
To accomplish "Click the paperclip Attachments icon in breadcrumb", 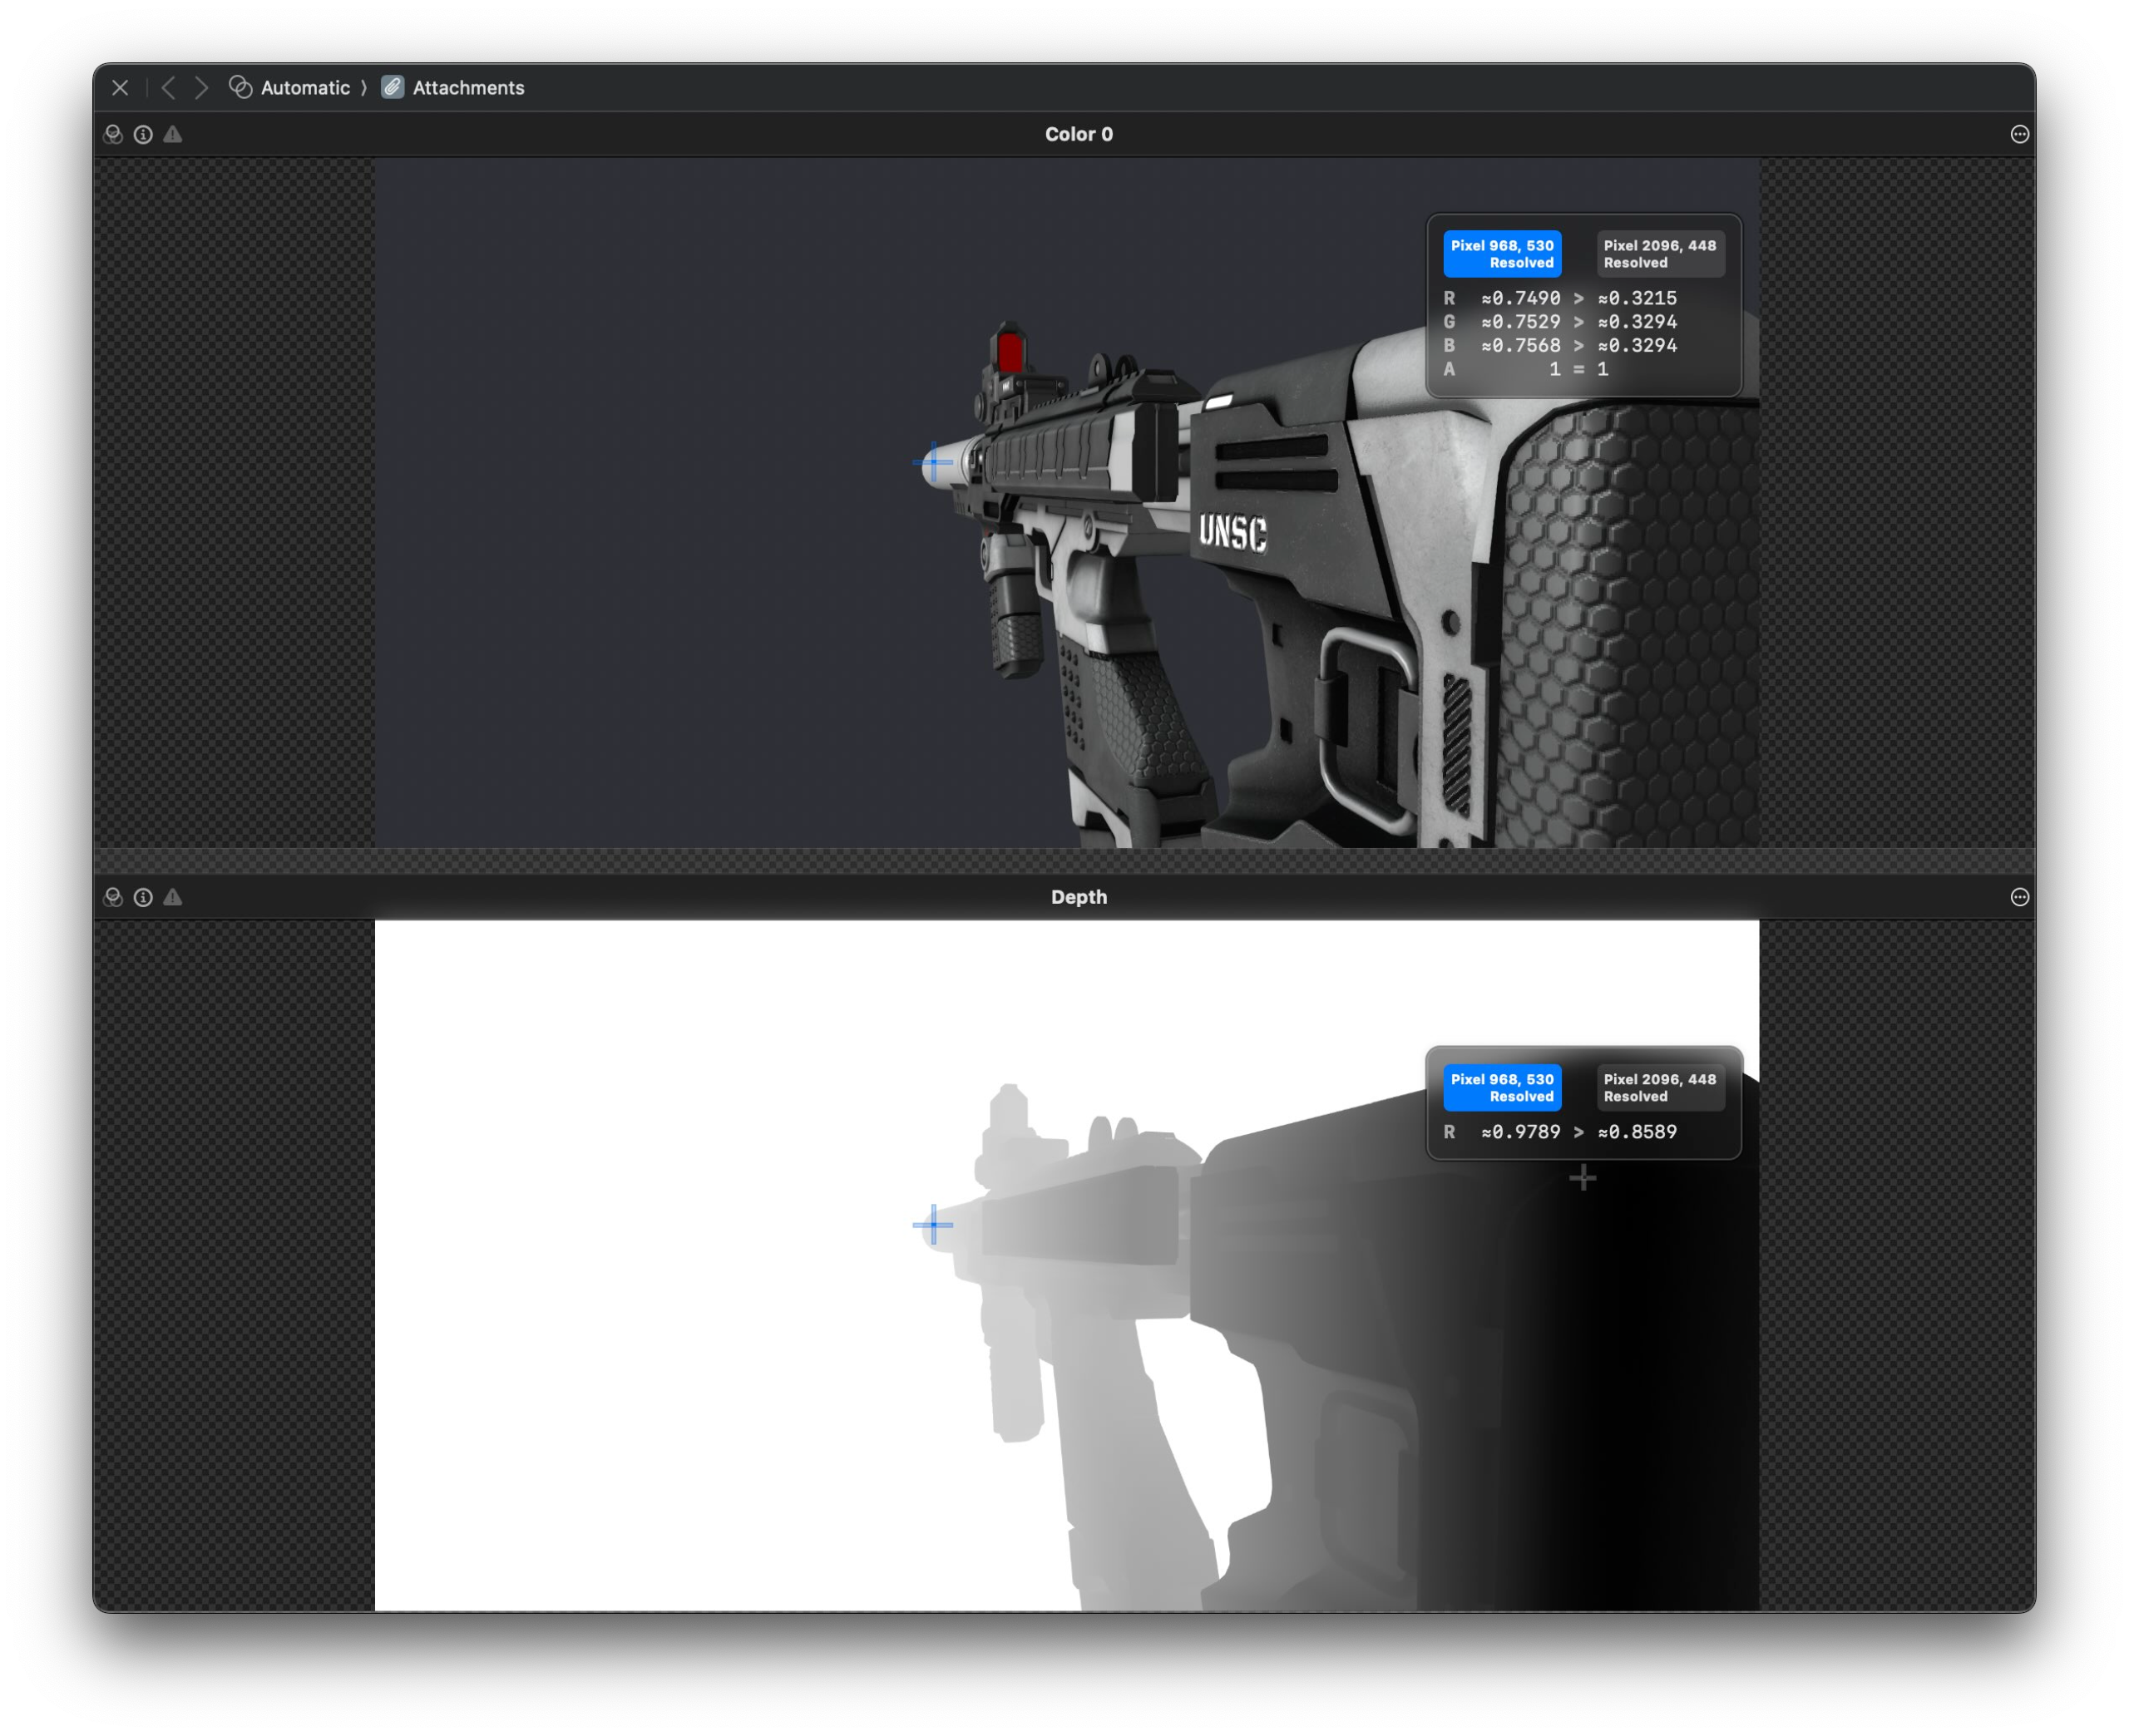I will pyautogui.click(x=393, y=87).
